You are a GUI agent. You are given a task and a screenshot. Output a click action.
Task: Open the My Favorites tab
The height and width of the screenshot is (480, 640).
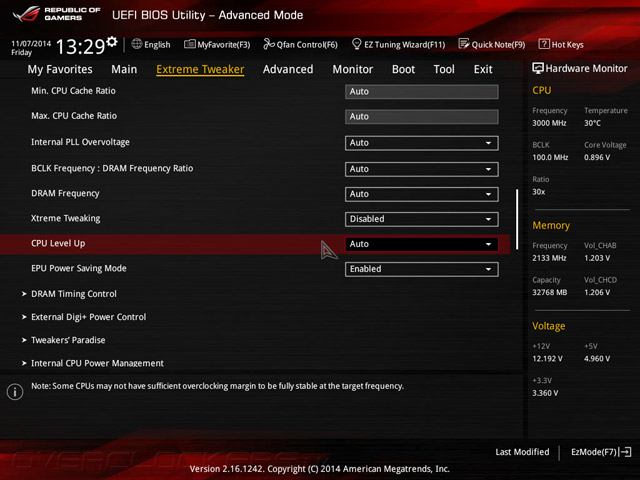pos(60,69)
